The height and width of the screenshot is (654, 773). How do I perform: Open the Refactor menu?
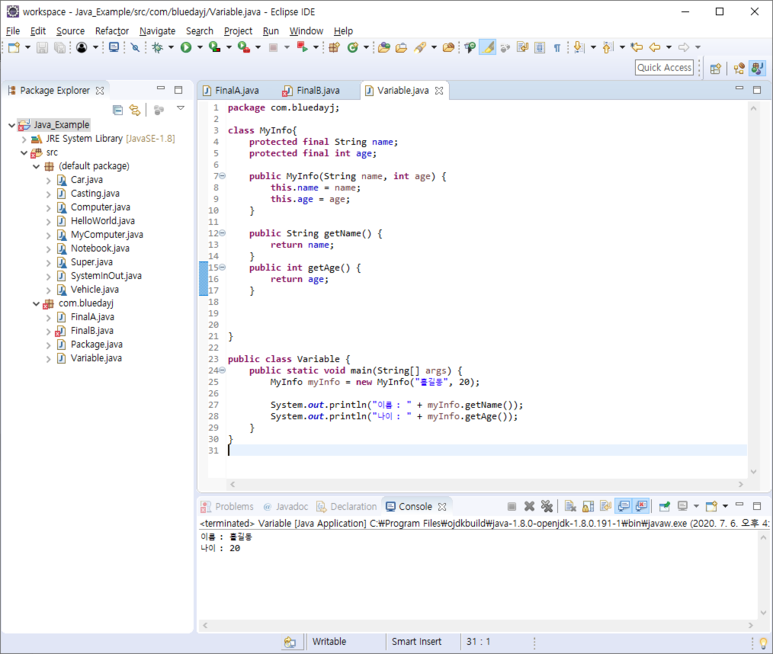coord(112,31)
